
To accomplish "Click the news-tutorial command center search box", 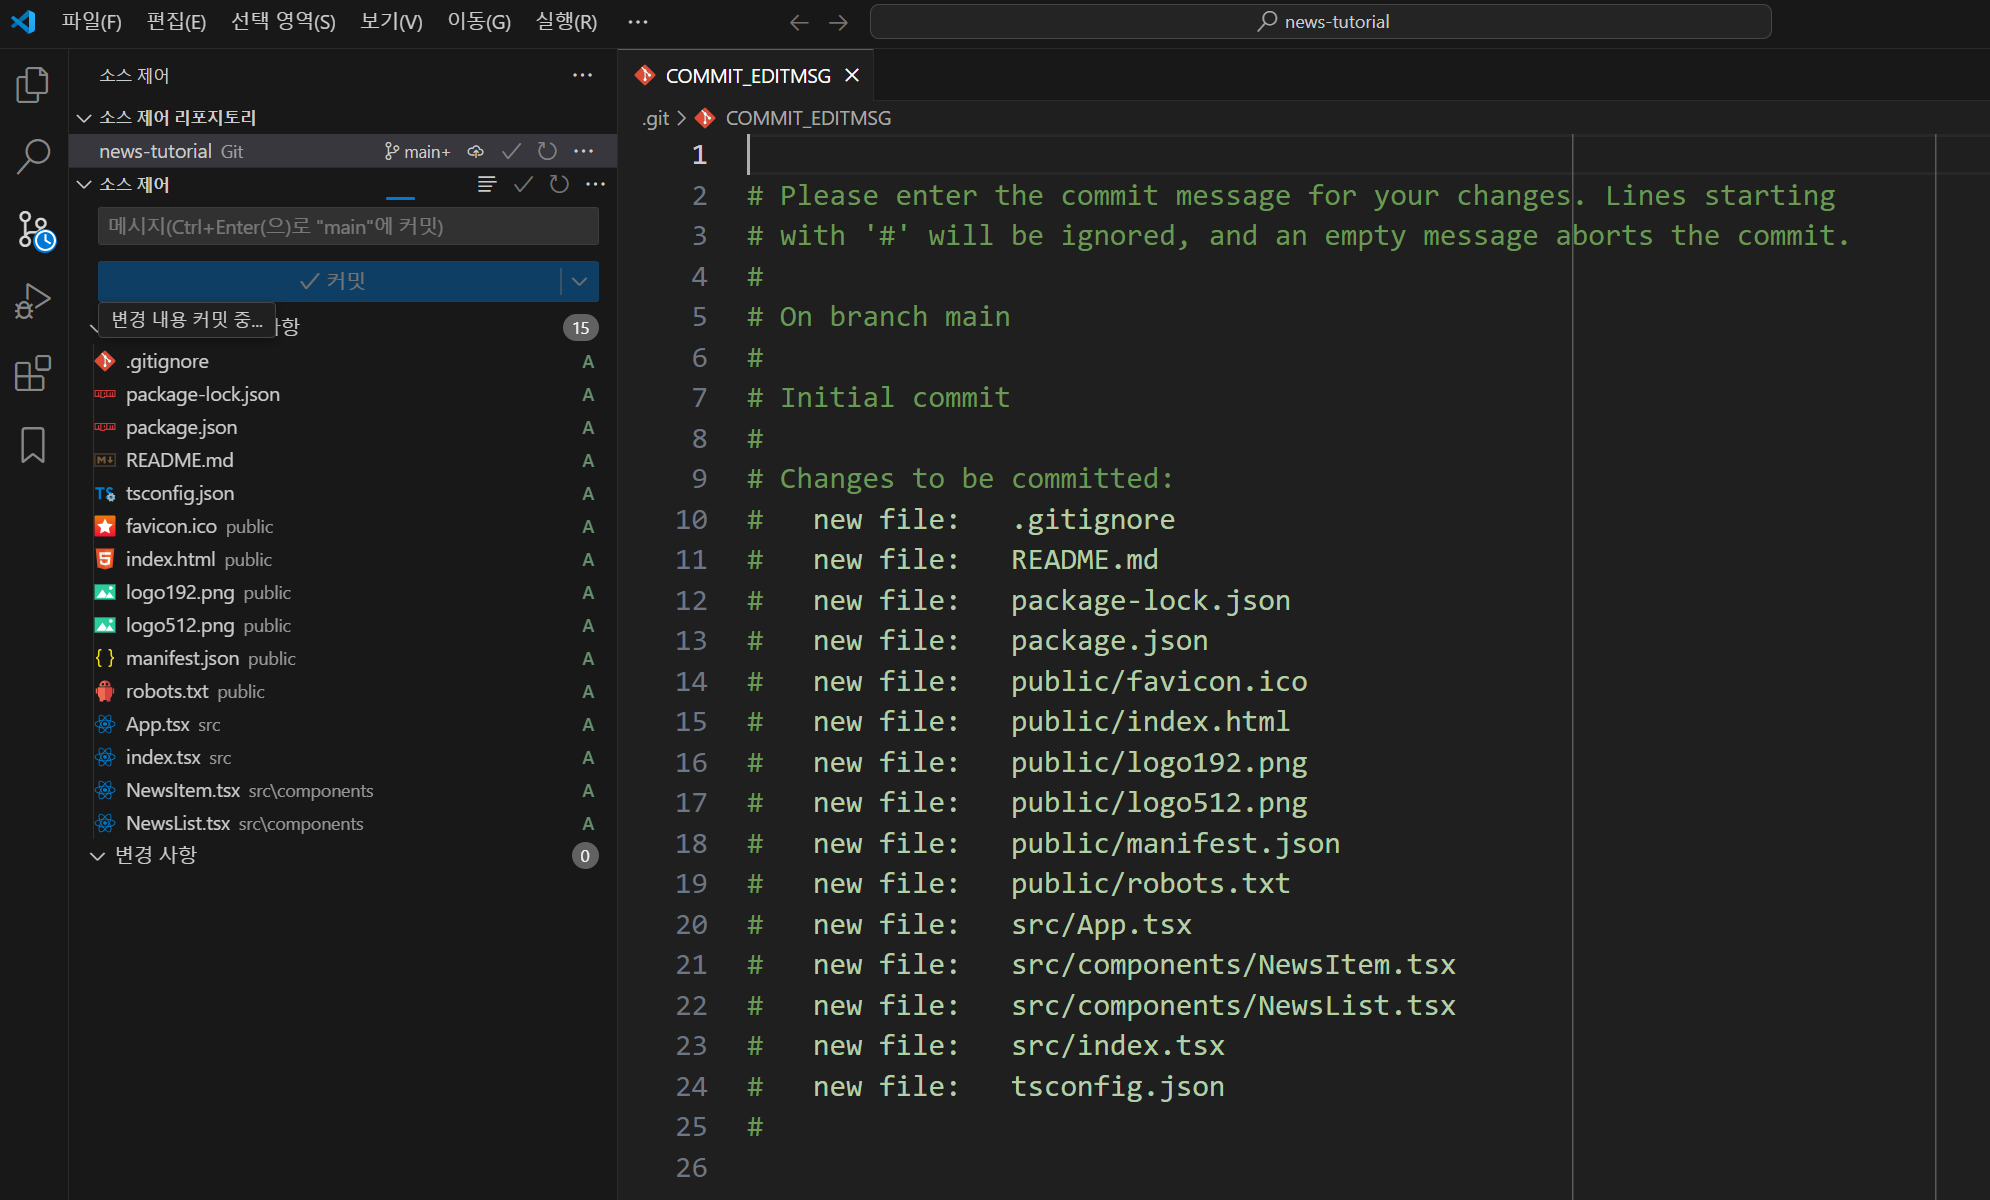I will 1320,22.
